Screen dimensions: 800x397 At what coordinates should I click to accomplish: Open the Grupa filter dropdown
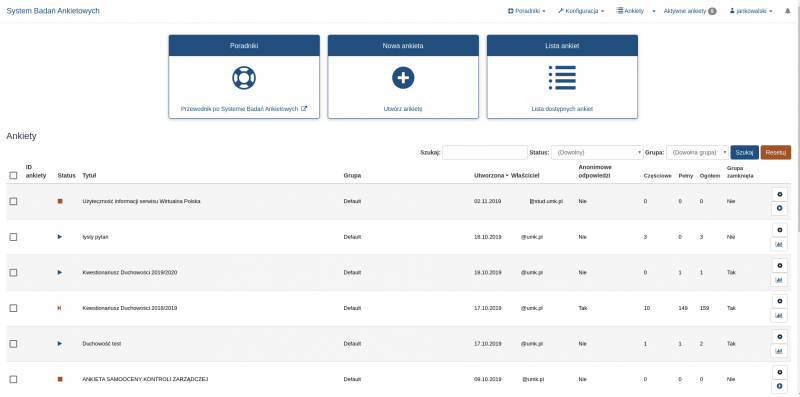[697, 152]
